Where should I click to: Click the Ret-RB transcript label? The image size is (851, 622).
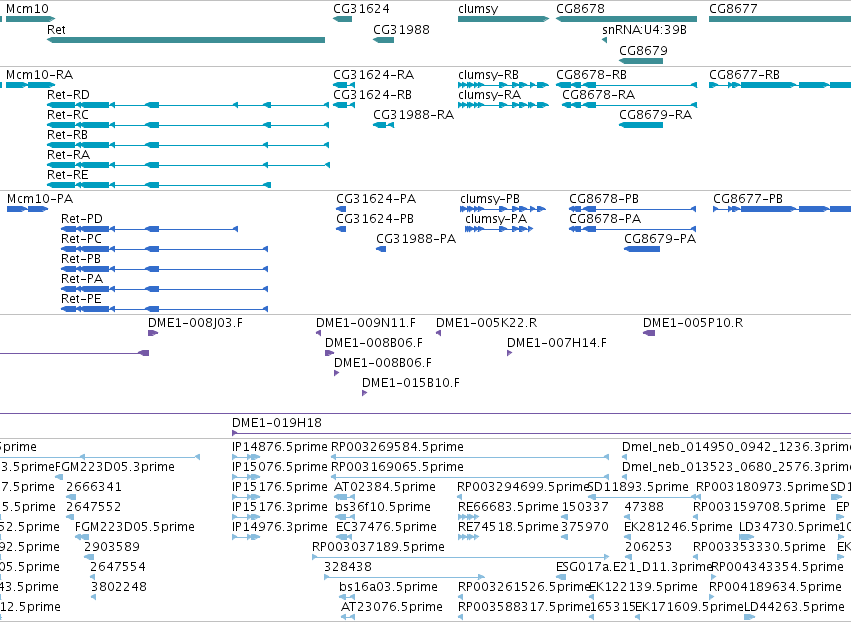67,135
